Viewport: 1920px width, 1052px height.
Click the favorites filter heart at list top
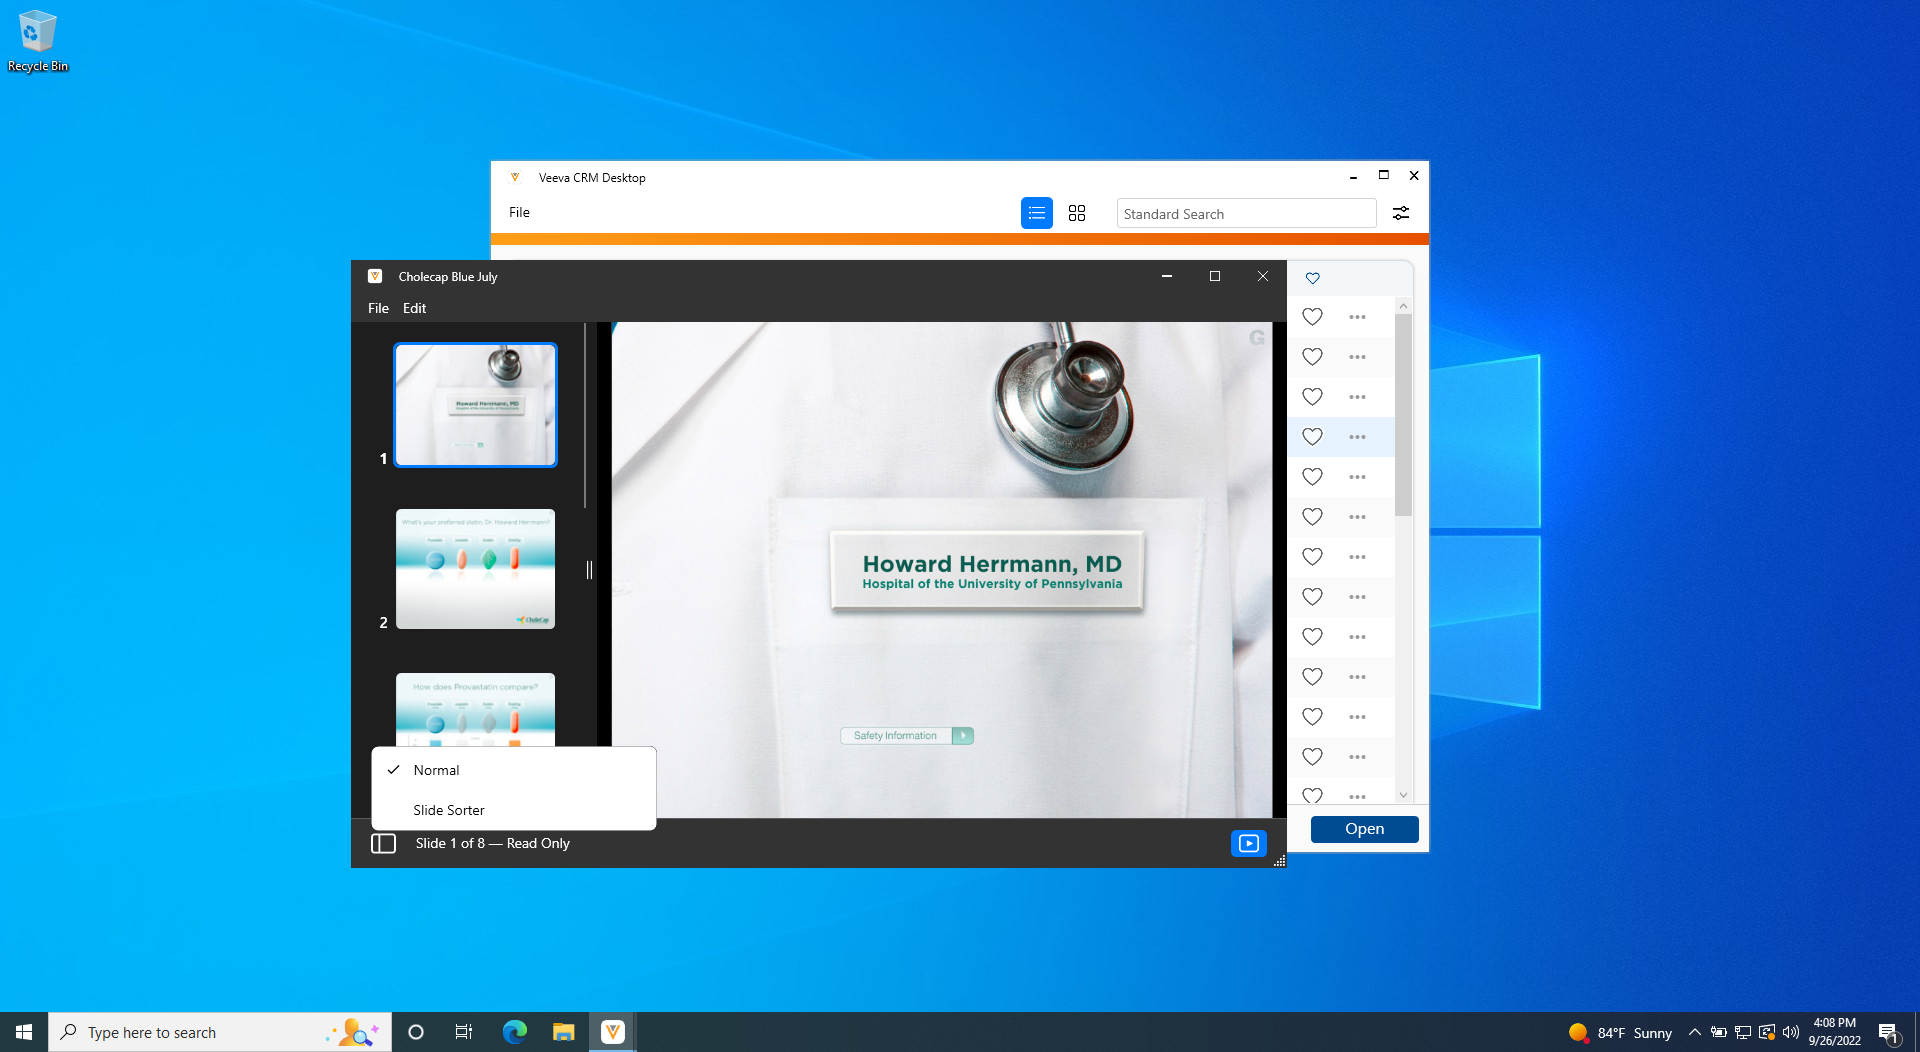tap(1312, 278)
